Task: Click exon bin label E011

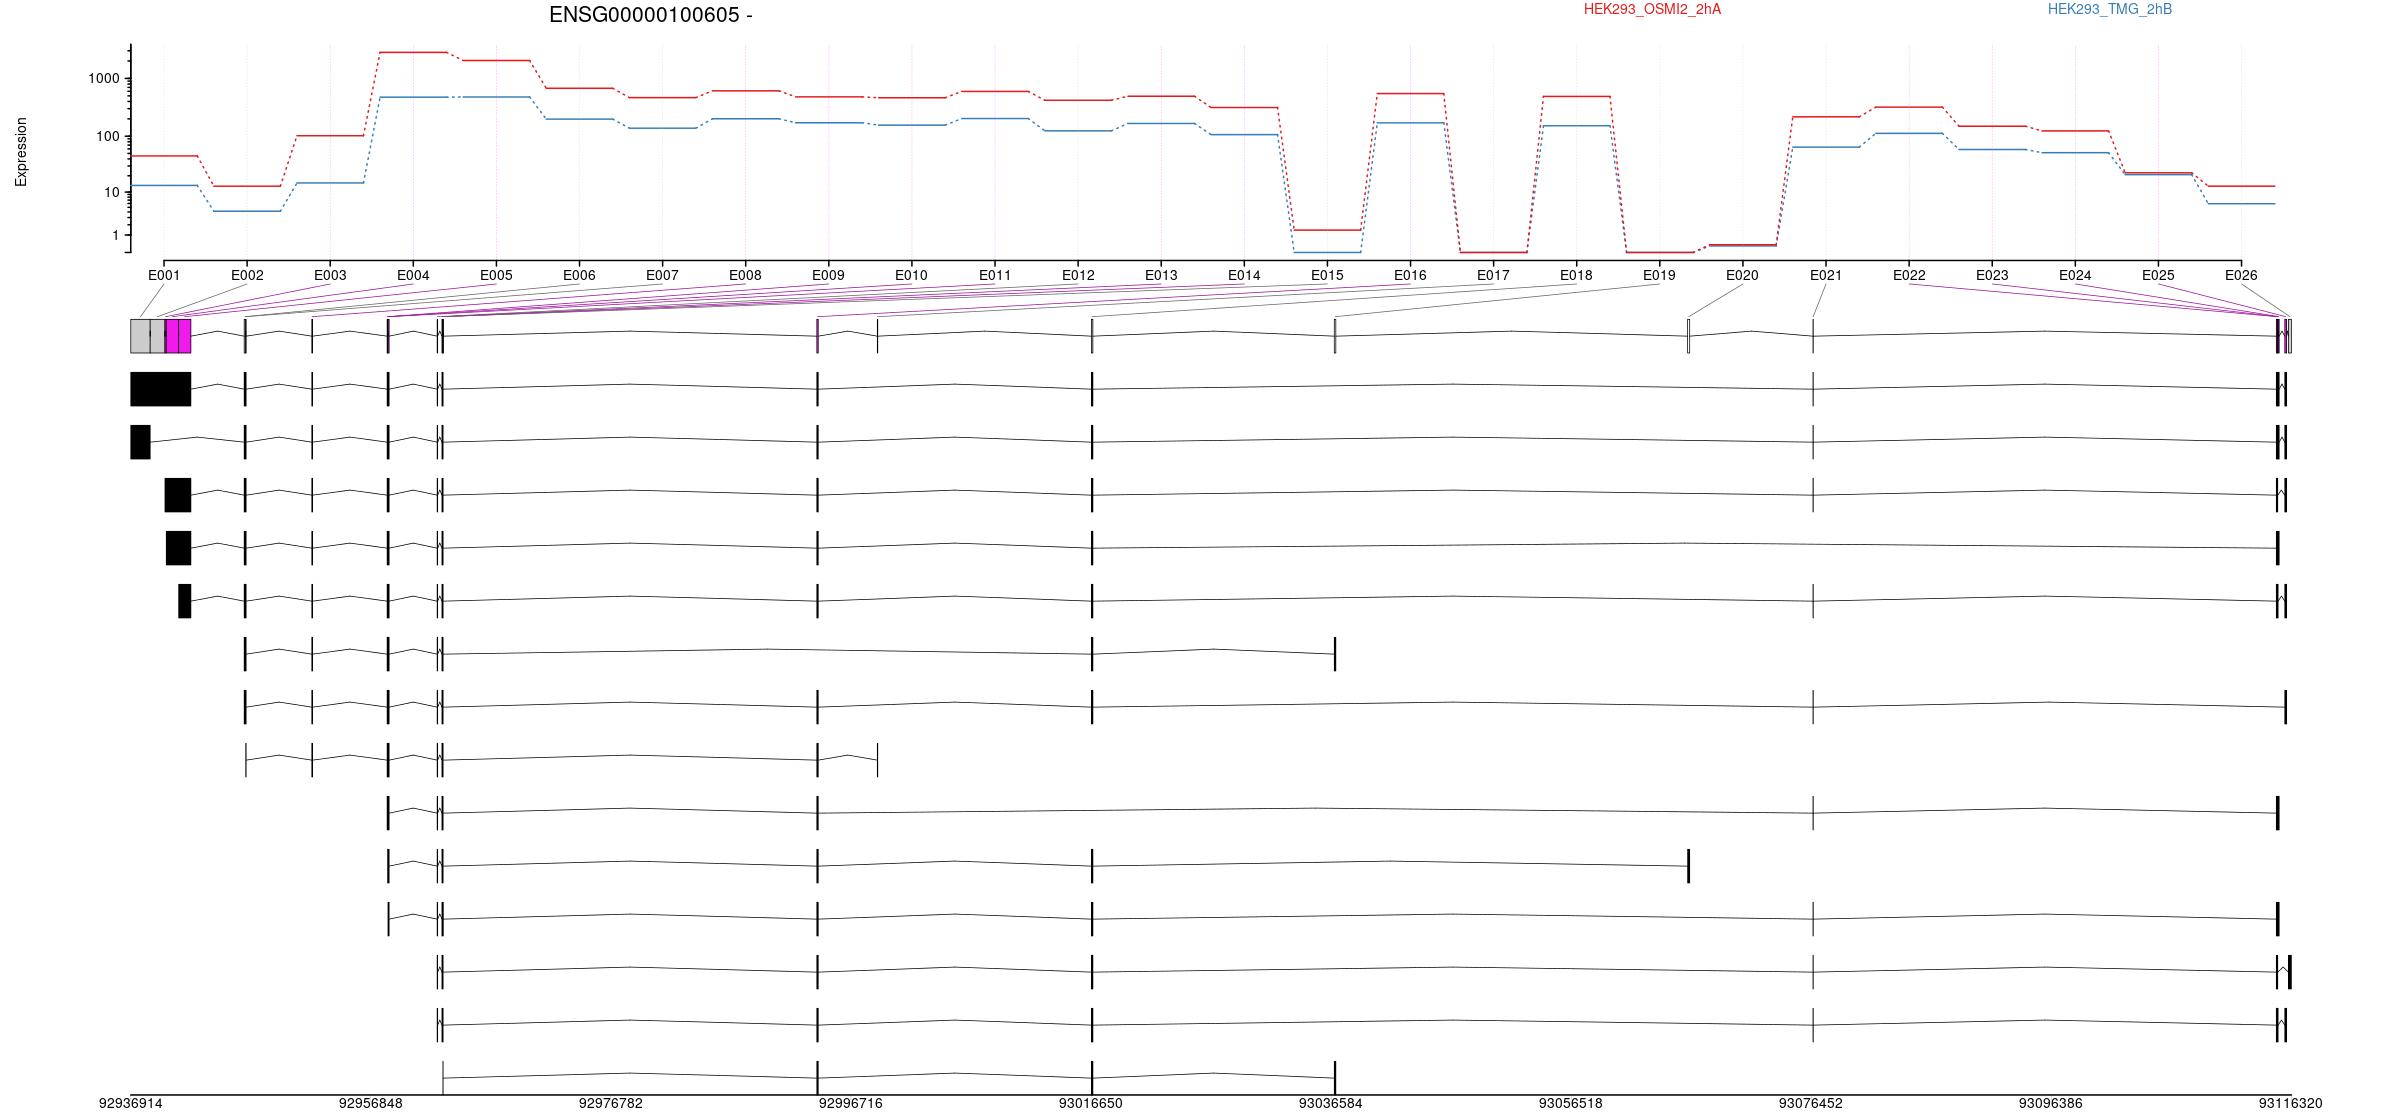Action: pos(994,275)
